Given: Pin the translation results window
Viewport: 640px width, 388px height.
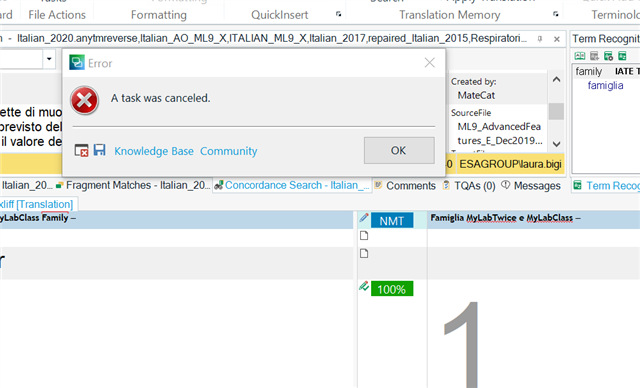Looking at the screenshot, I should coord(540,39).
